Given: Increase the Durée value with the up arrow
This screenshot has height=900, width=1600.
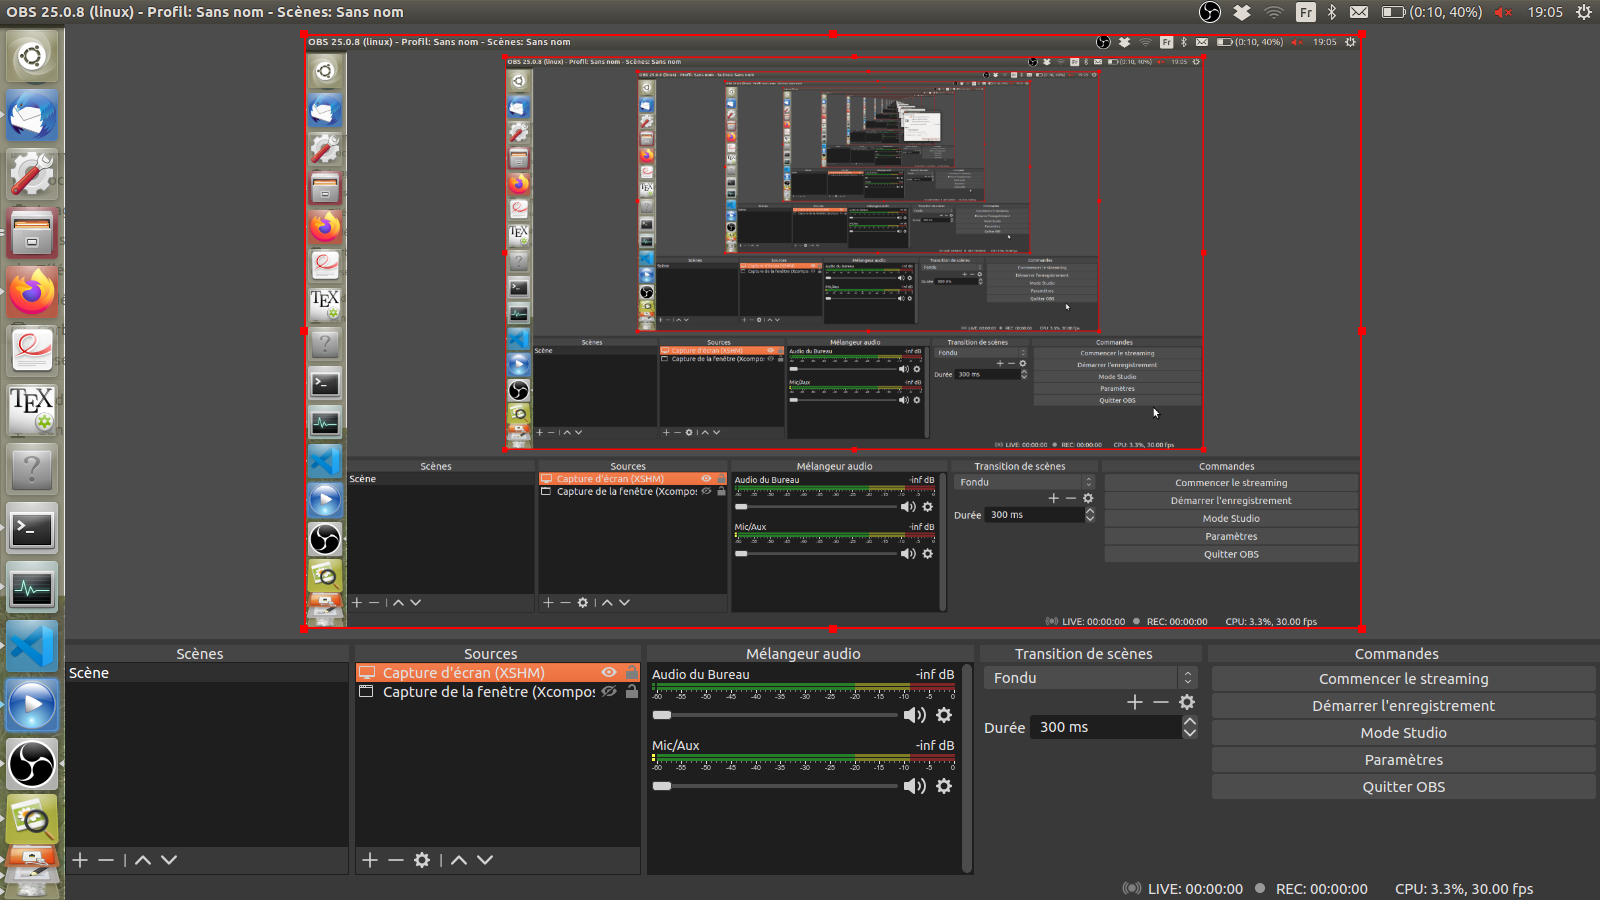Looking at the screenshot, I should (1190, 721).
